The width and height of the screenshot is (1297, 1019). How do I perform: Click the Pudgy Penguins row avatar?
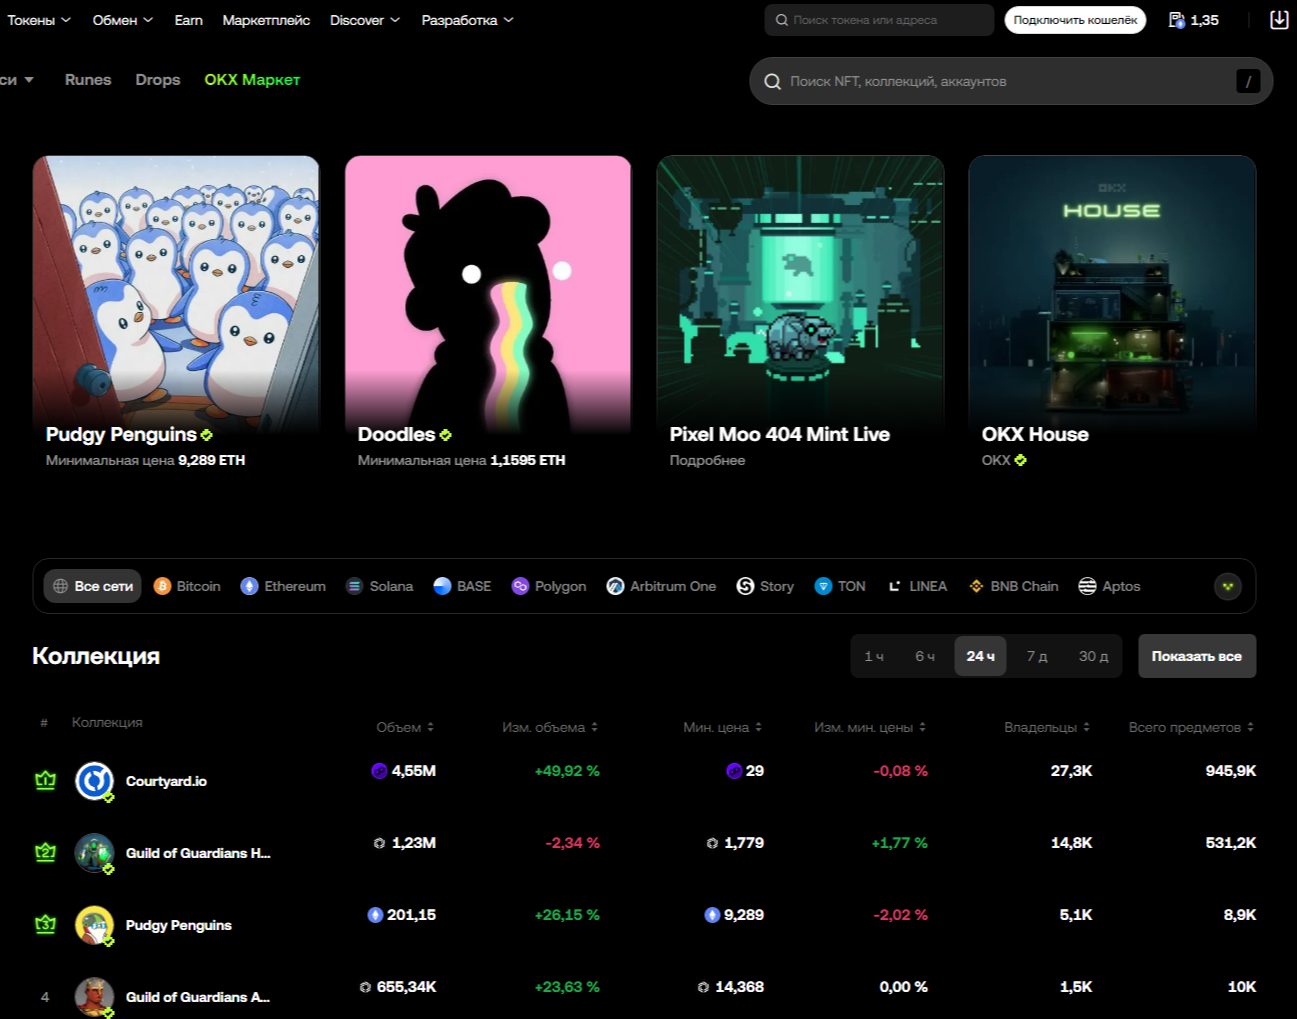point(94,925)
